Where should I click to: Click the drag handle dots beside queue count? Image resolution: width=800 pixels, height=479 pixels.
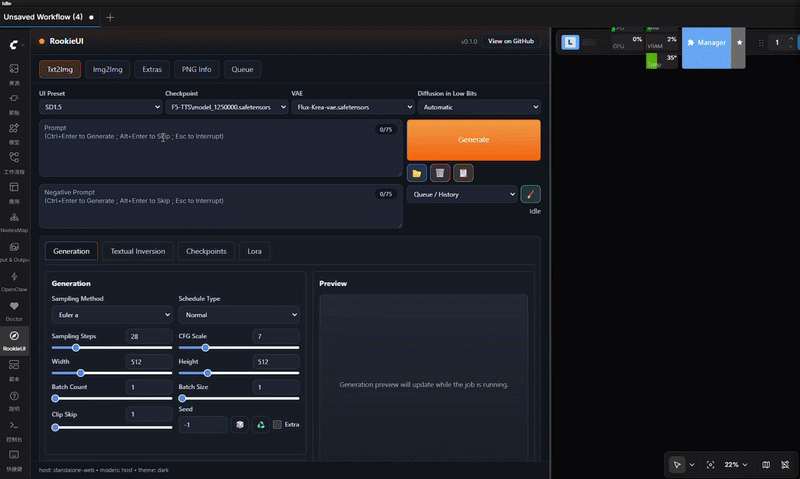(761, 43)
